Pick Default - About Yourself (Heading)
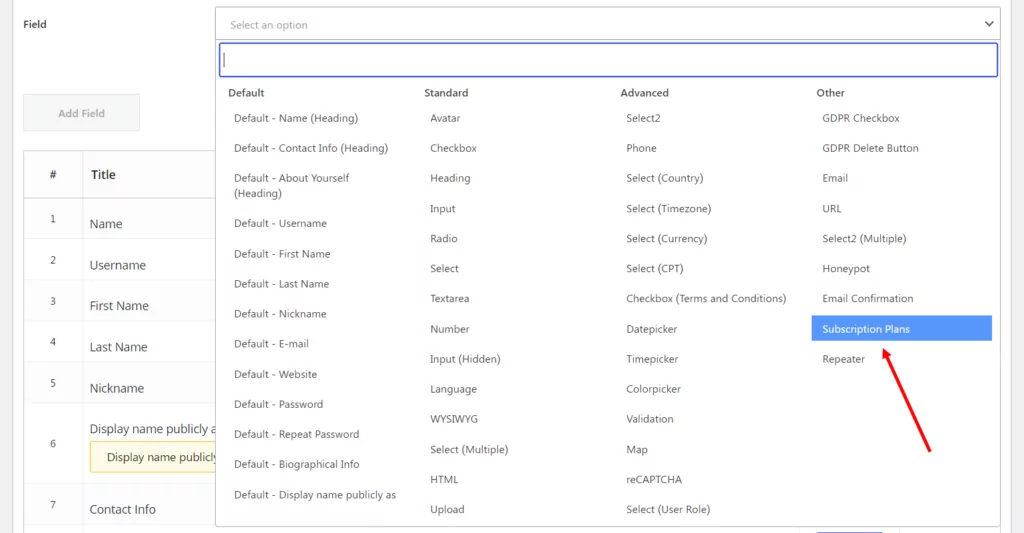The image size is (1024, 533). tap(291, 186)
